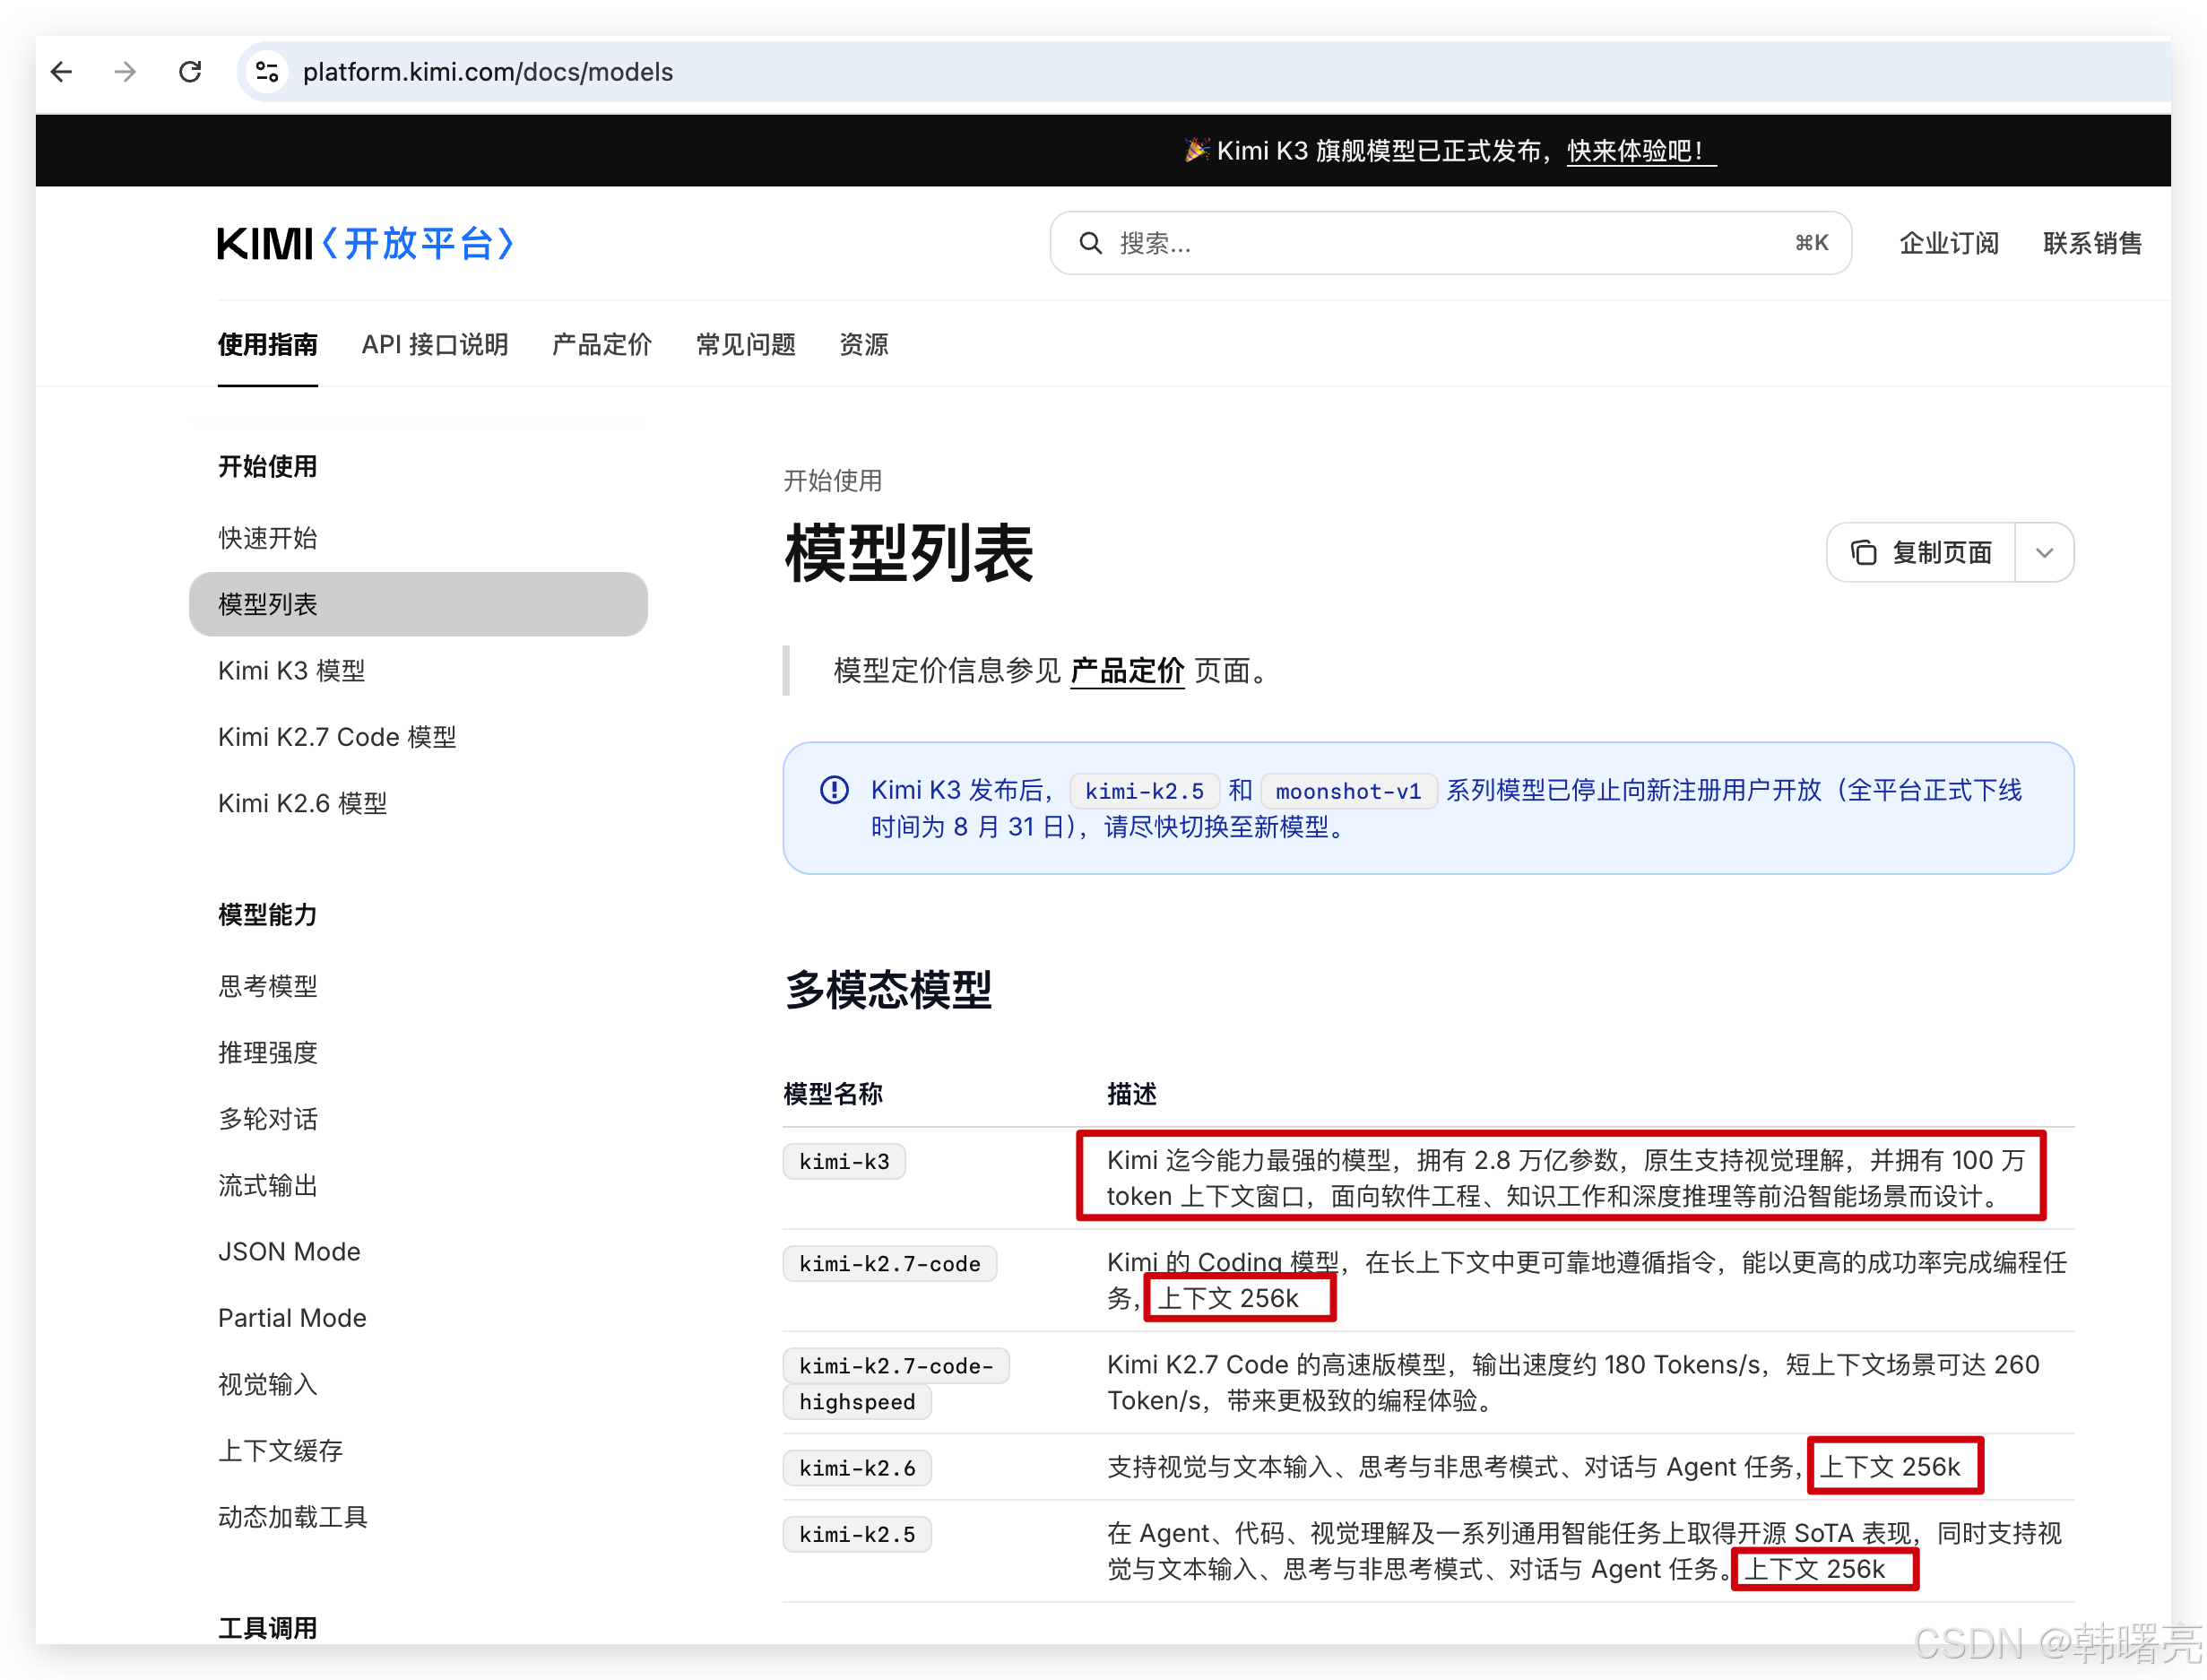
Task: Click the magnifier icon in the search box
Action: point(1090,243)
